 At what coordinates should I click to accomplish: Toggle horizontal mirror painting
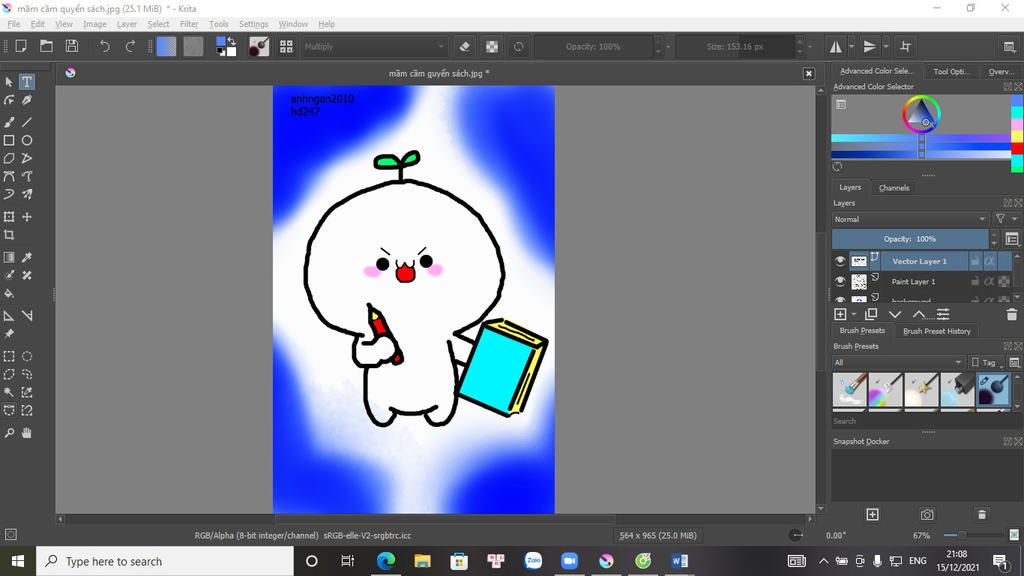pyautogui.click(x=836, y=46)
